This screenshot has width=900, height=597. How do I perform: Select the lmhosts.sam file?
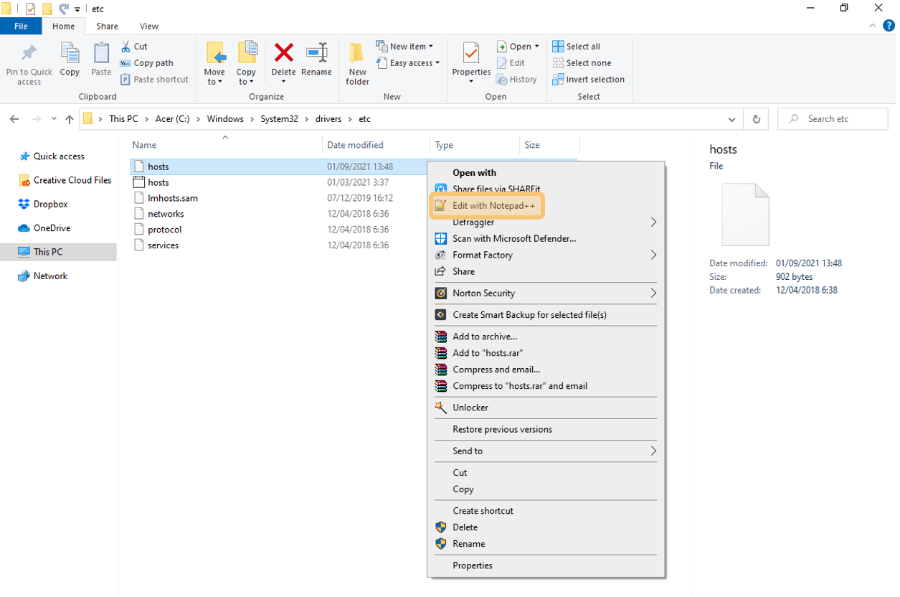coord(172,198)
